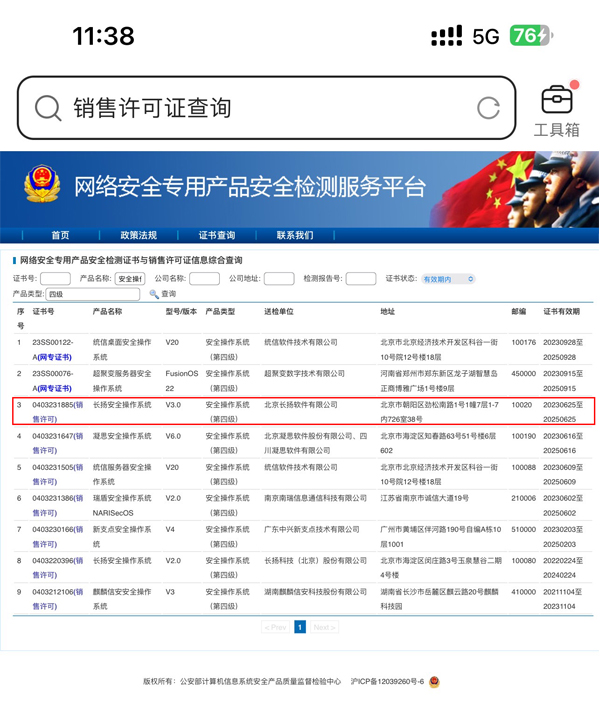
Task: Click the 产品名称 column header
Action: [107, 312]
